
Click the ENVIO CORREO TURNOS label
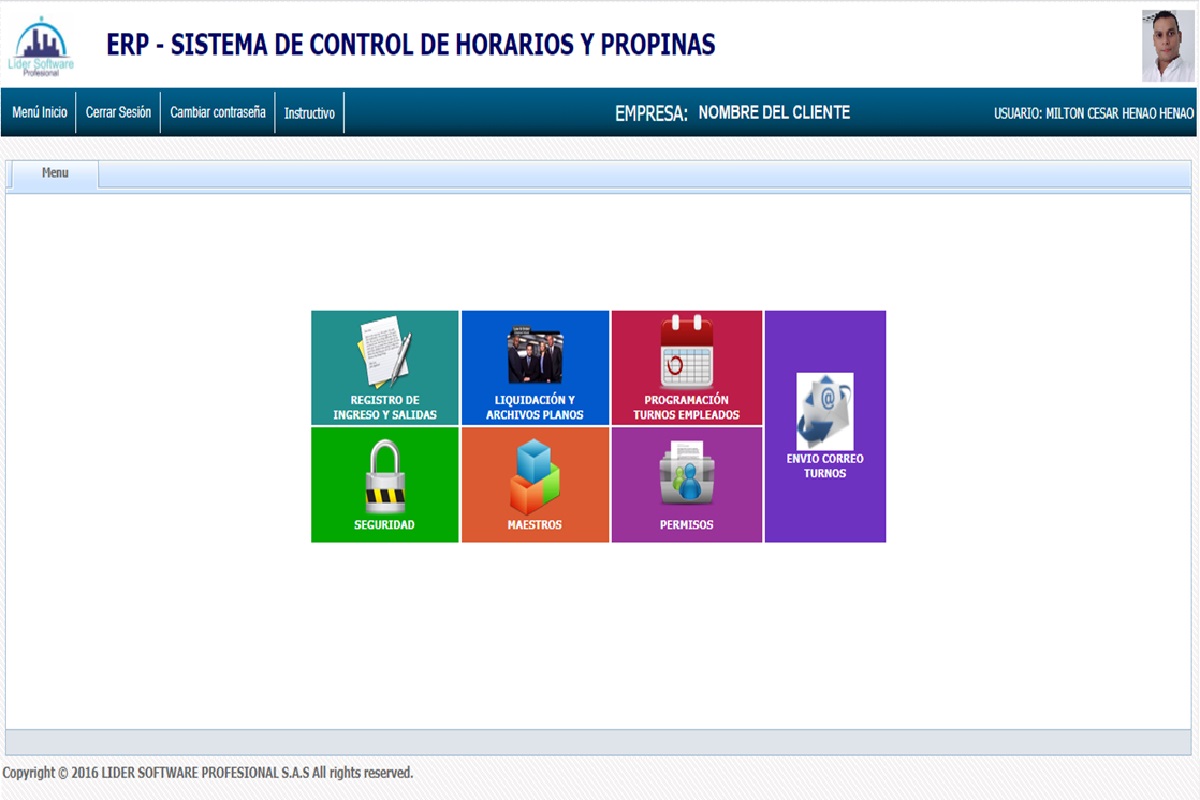point(825,466)
